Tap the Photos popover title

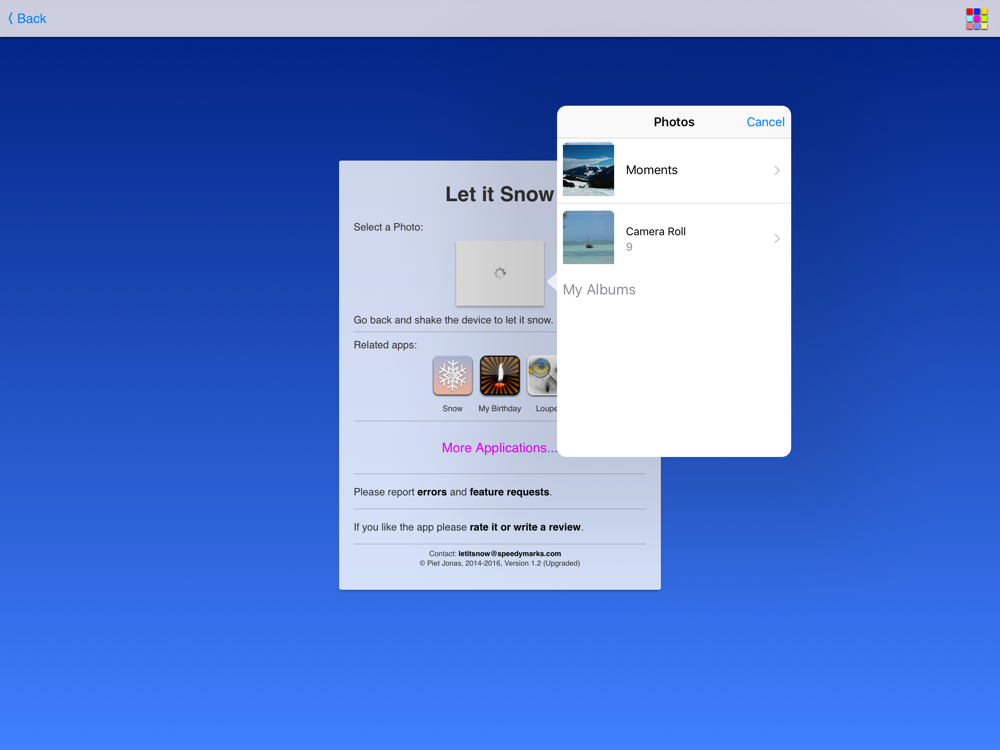[x=674, y=122]
